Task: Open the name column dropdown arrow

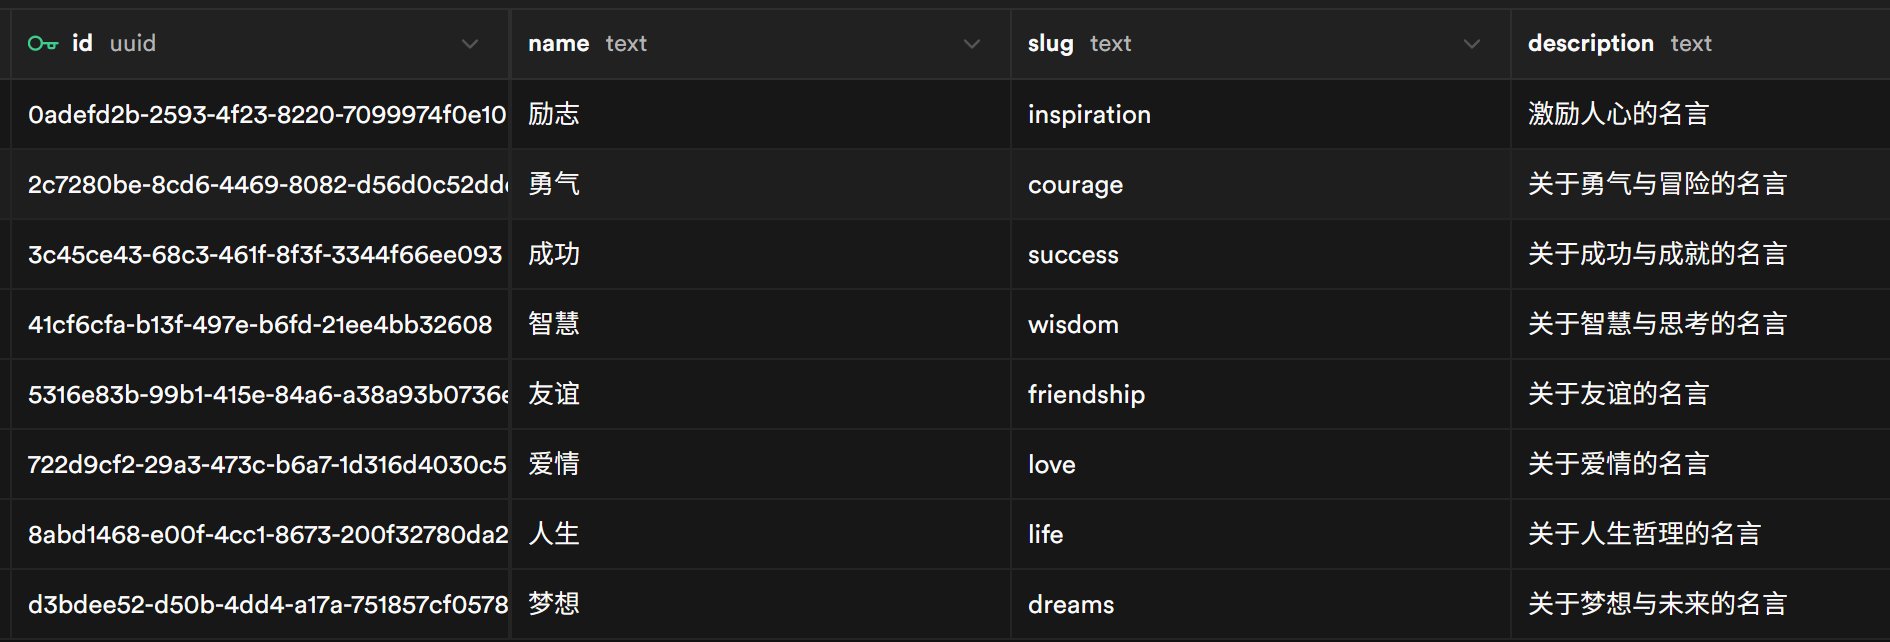Action: (x=971, y=44)
